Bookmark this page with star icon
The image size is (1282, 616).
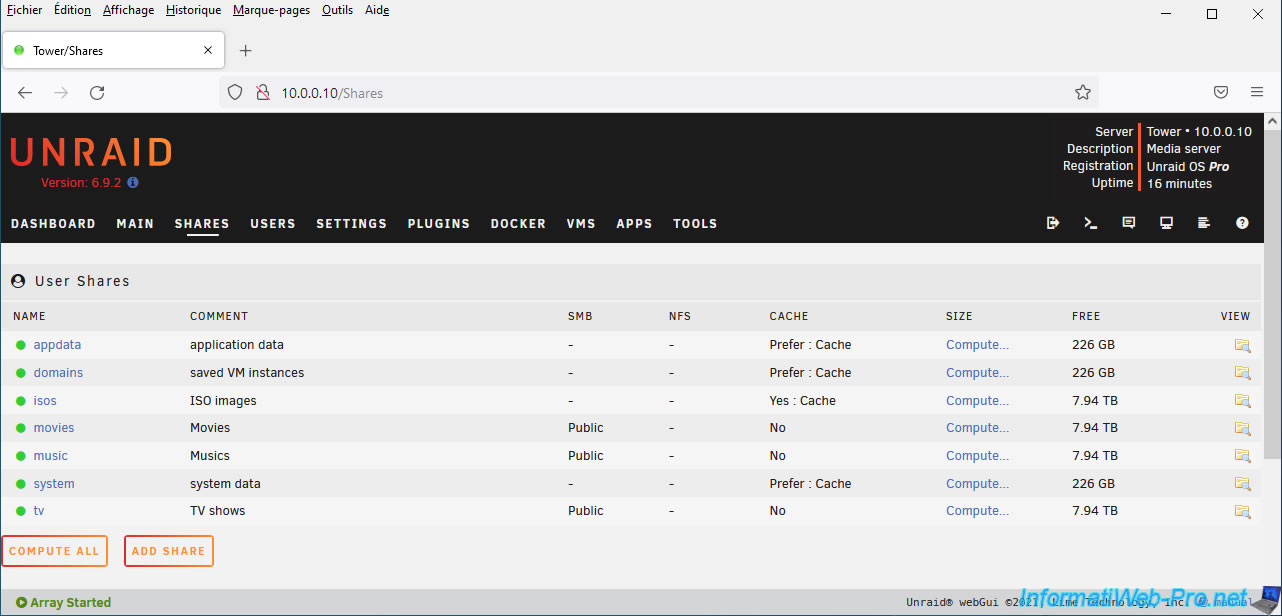pos(1082,92)
